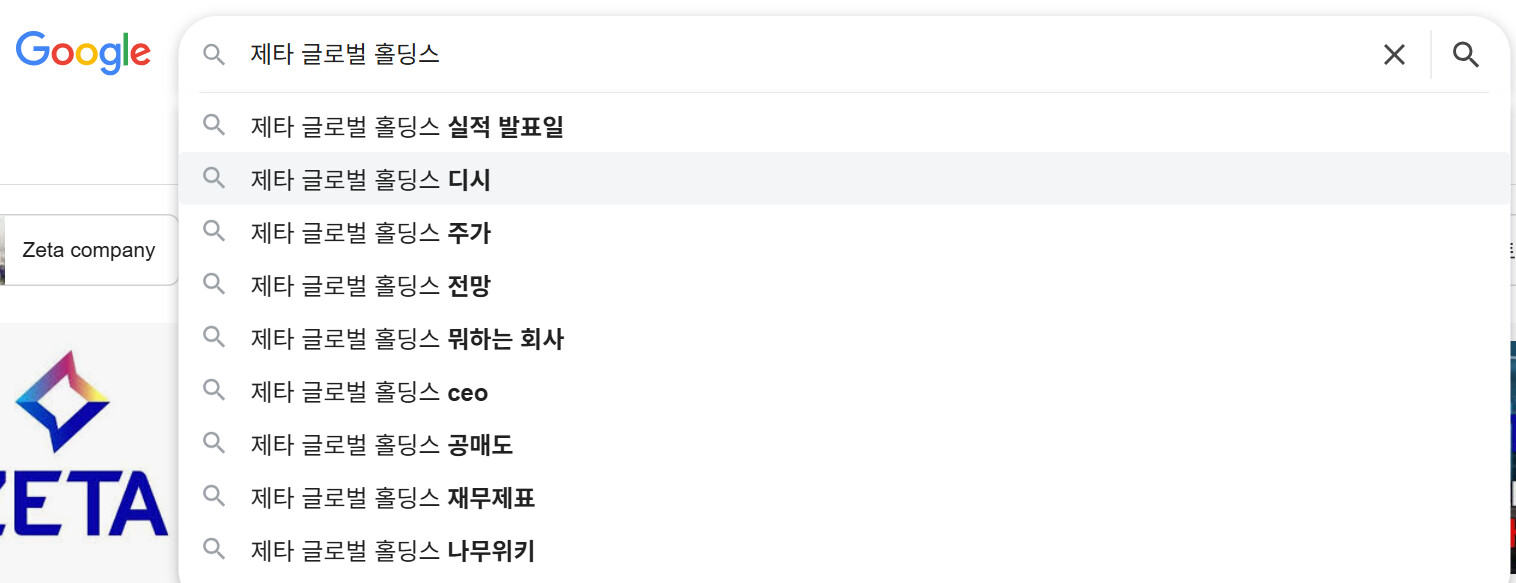
Task: Select the 공매도 suggestion
Action: (x=381, y=445)
